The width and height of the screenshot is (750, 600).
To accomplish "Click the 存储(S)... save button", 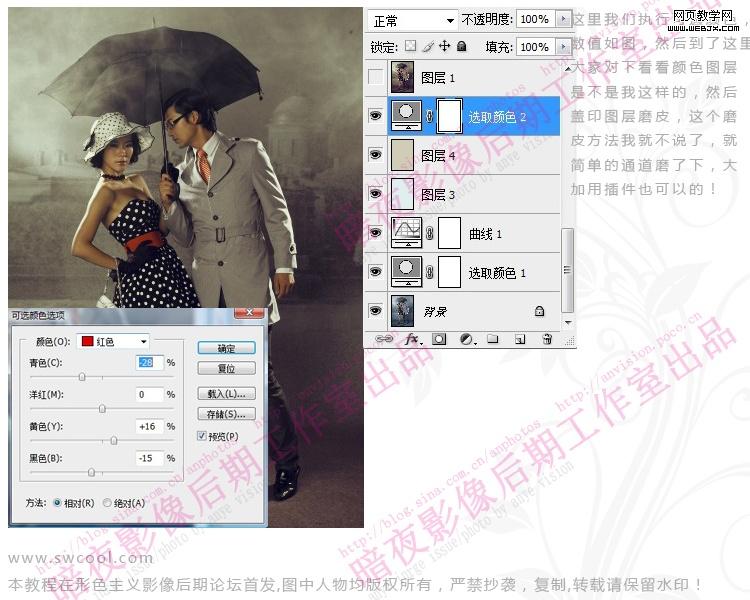I will (x=226, y=414).
